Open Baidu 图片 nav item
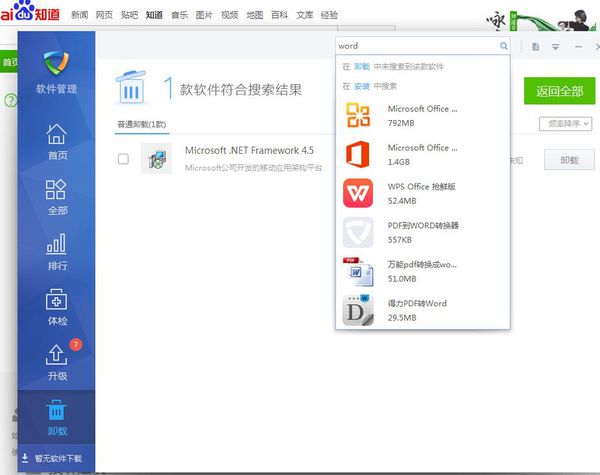 coord(204,15)
